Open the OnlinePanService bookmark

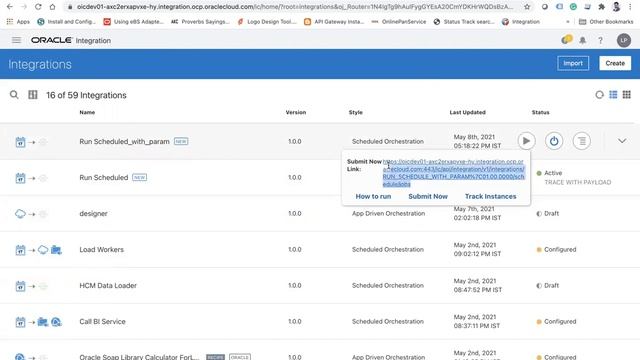(x=398, y=22)
